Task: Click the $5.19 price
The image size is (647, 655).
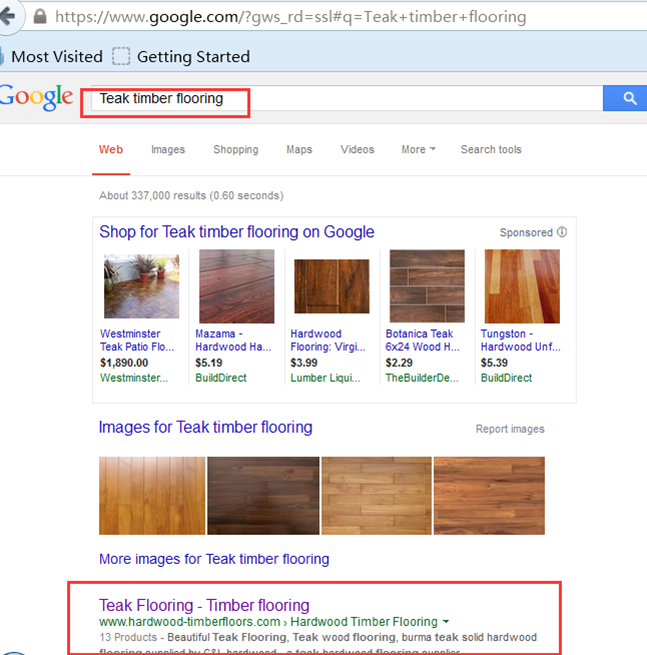Action: point(209,363)
